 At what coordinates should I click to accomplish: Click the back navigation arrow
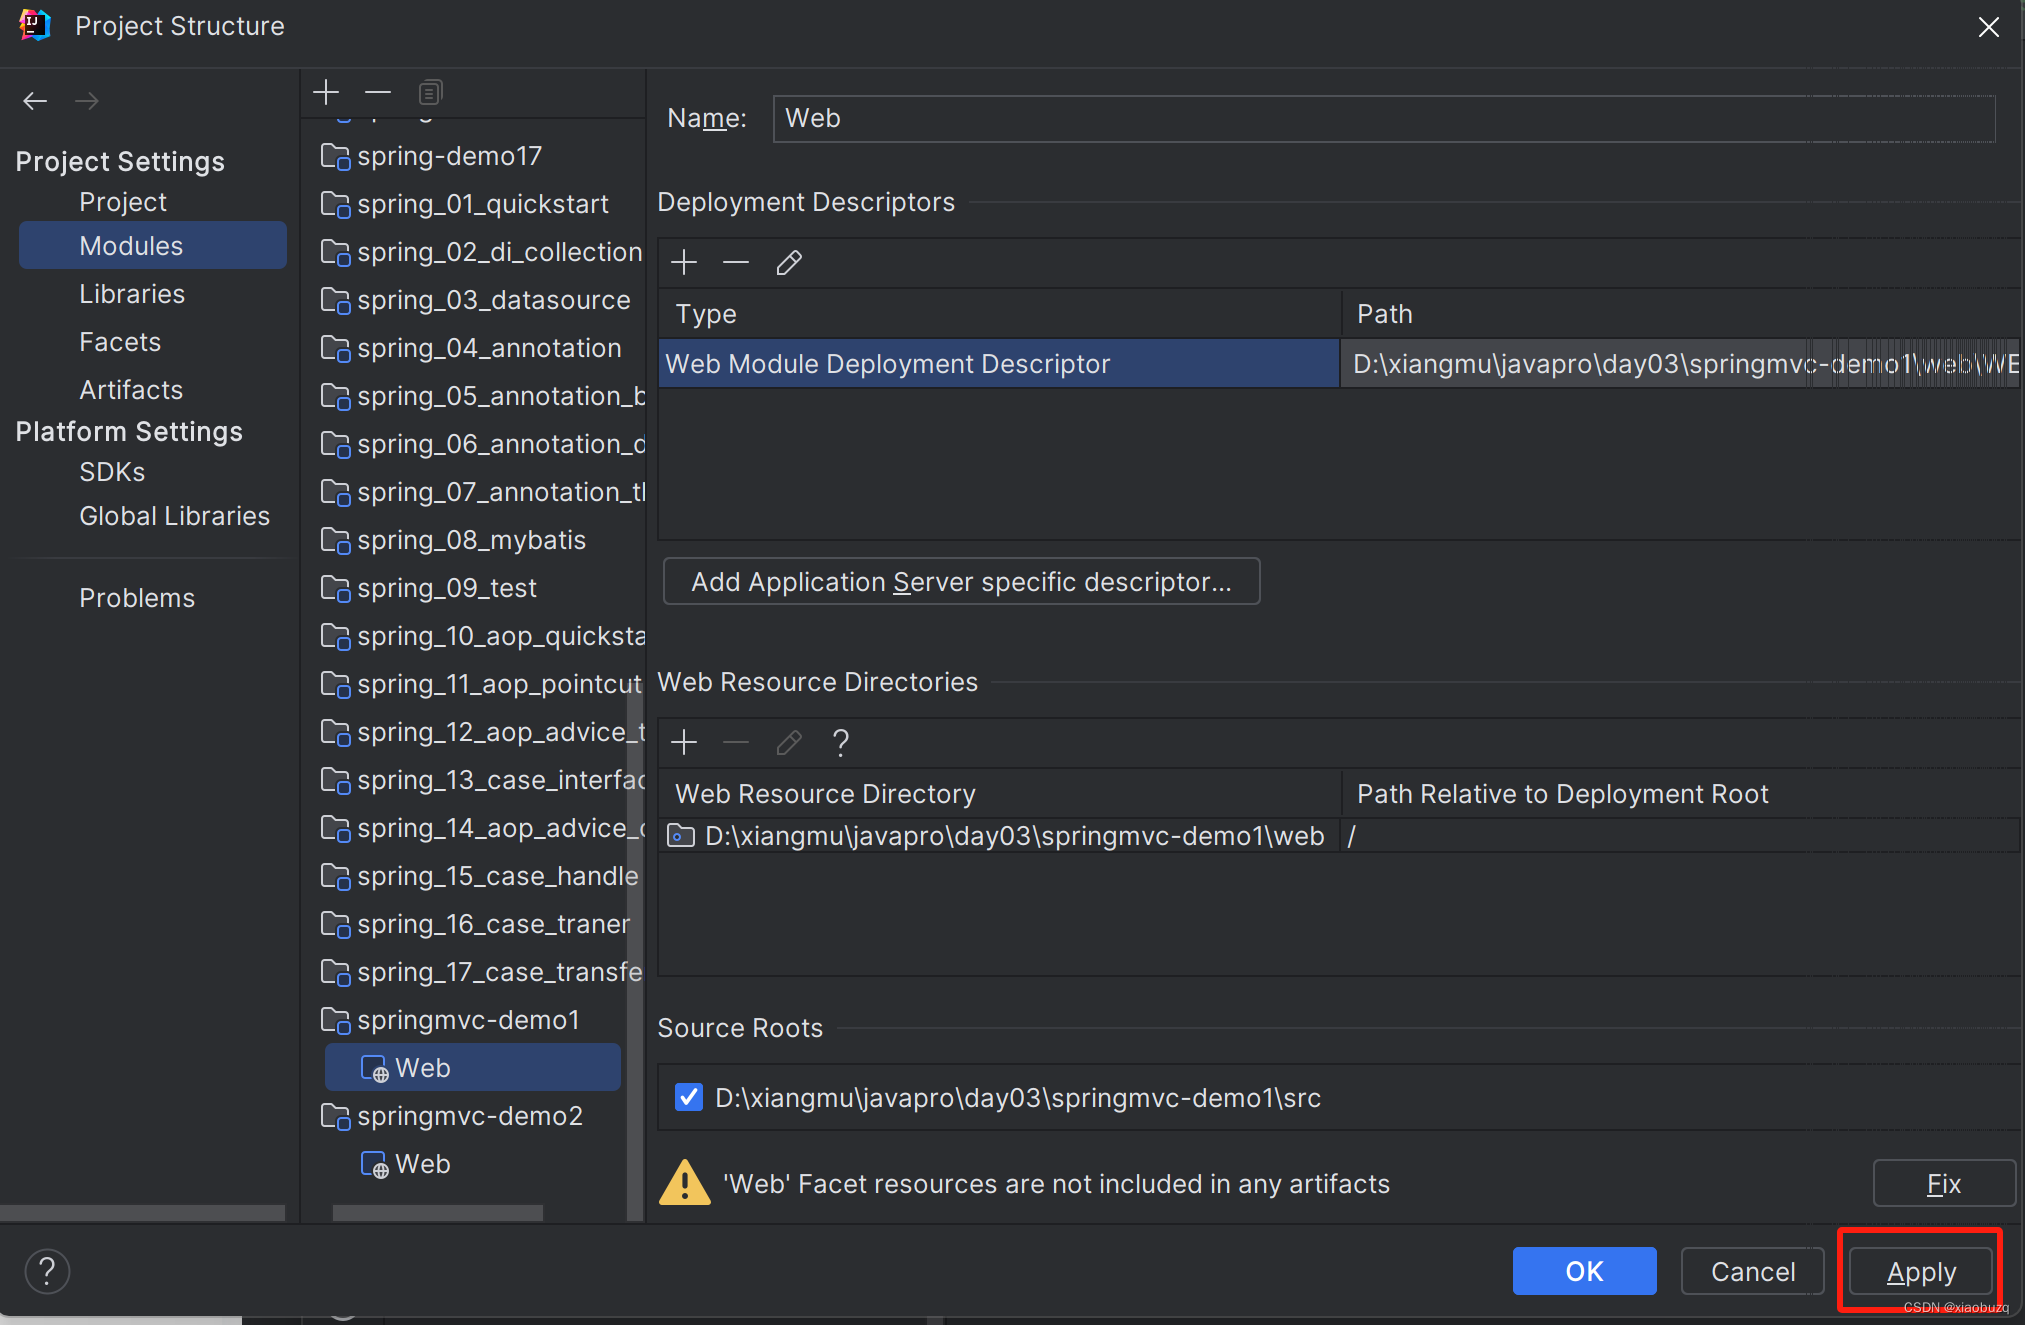(x=35, y=101)
